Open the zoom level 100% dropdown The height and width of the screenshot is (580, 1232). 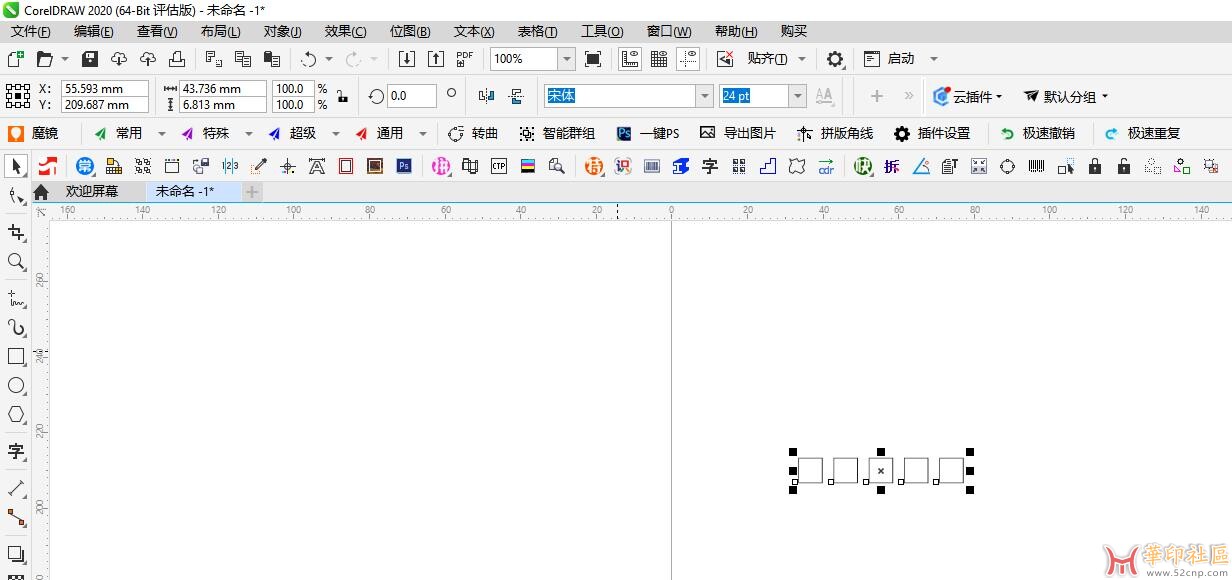(x=566, y=59)
